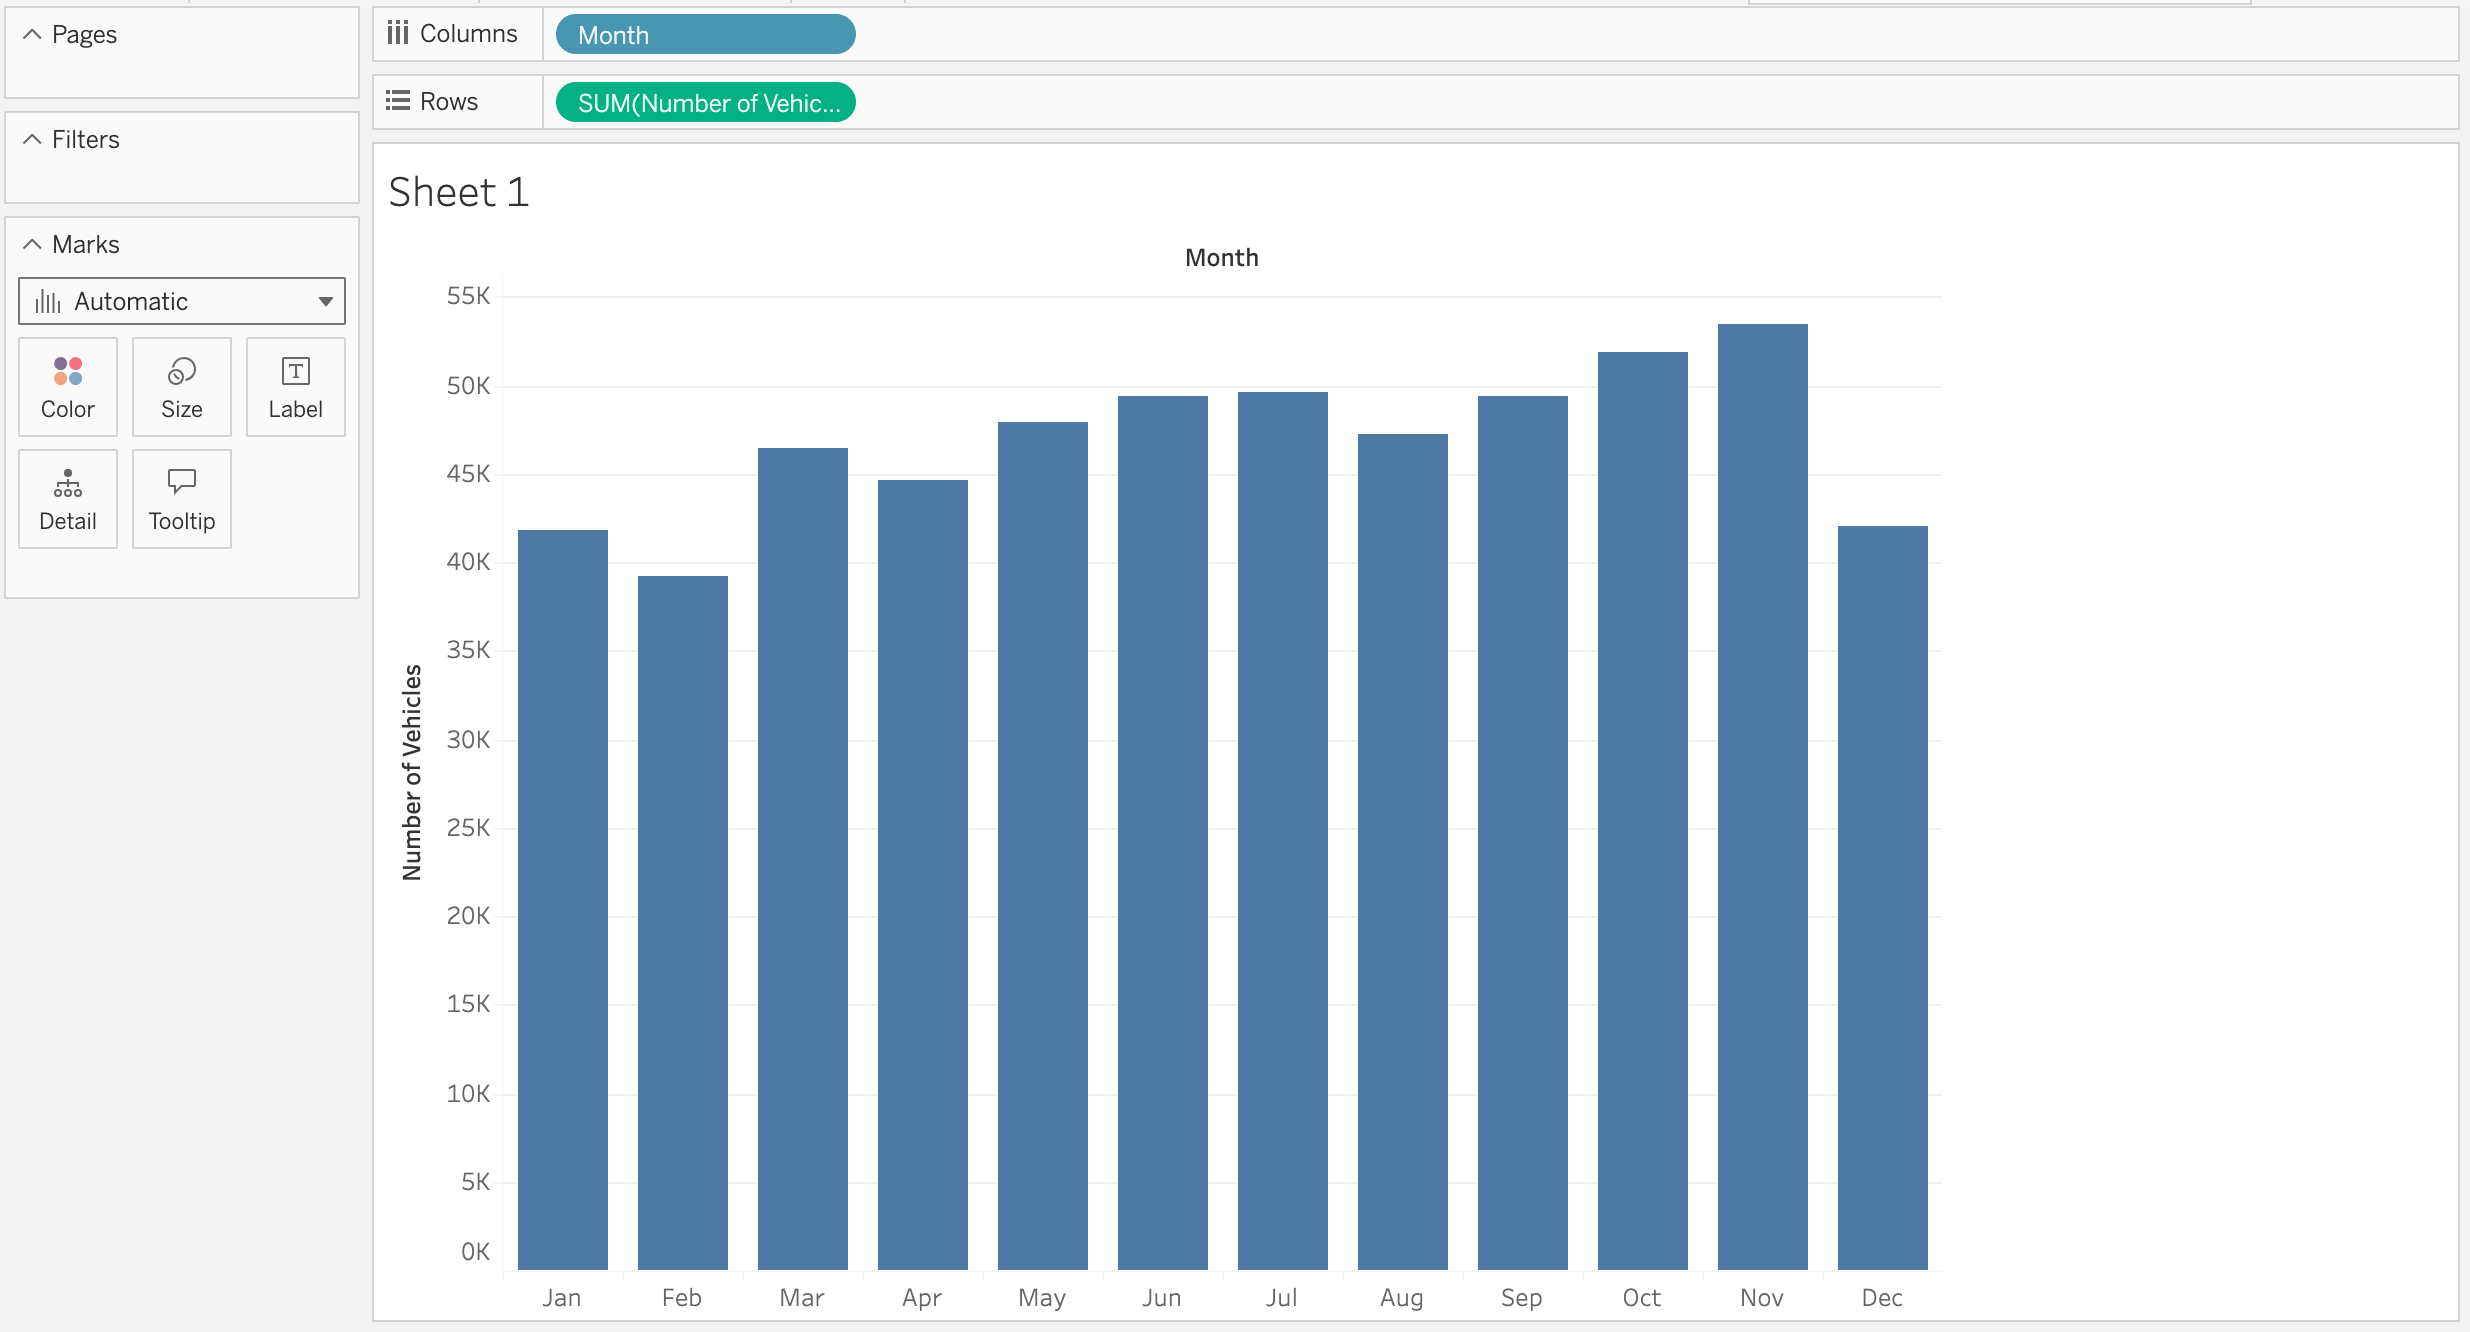Open the mark type Automatic dropdown

(x=325, y=300)
